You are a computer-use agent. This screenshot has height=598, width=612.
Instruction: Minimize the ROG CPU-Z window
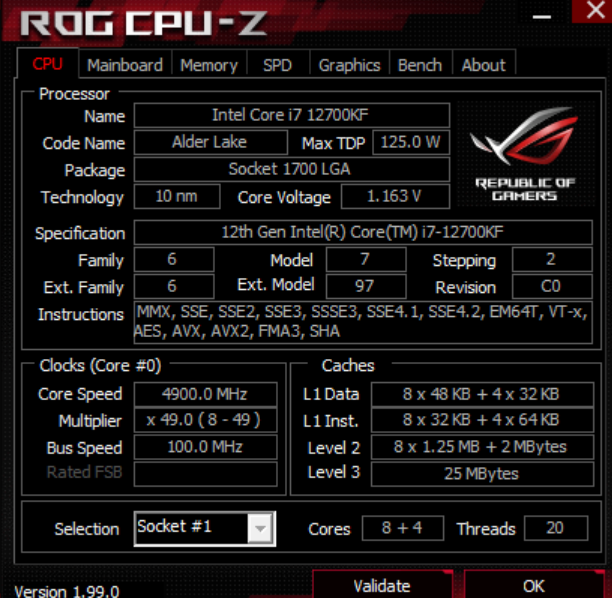click(x=542, y=17)
